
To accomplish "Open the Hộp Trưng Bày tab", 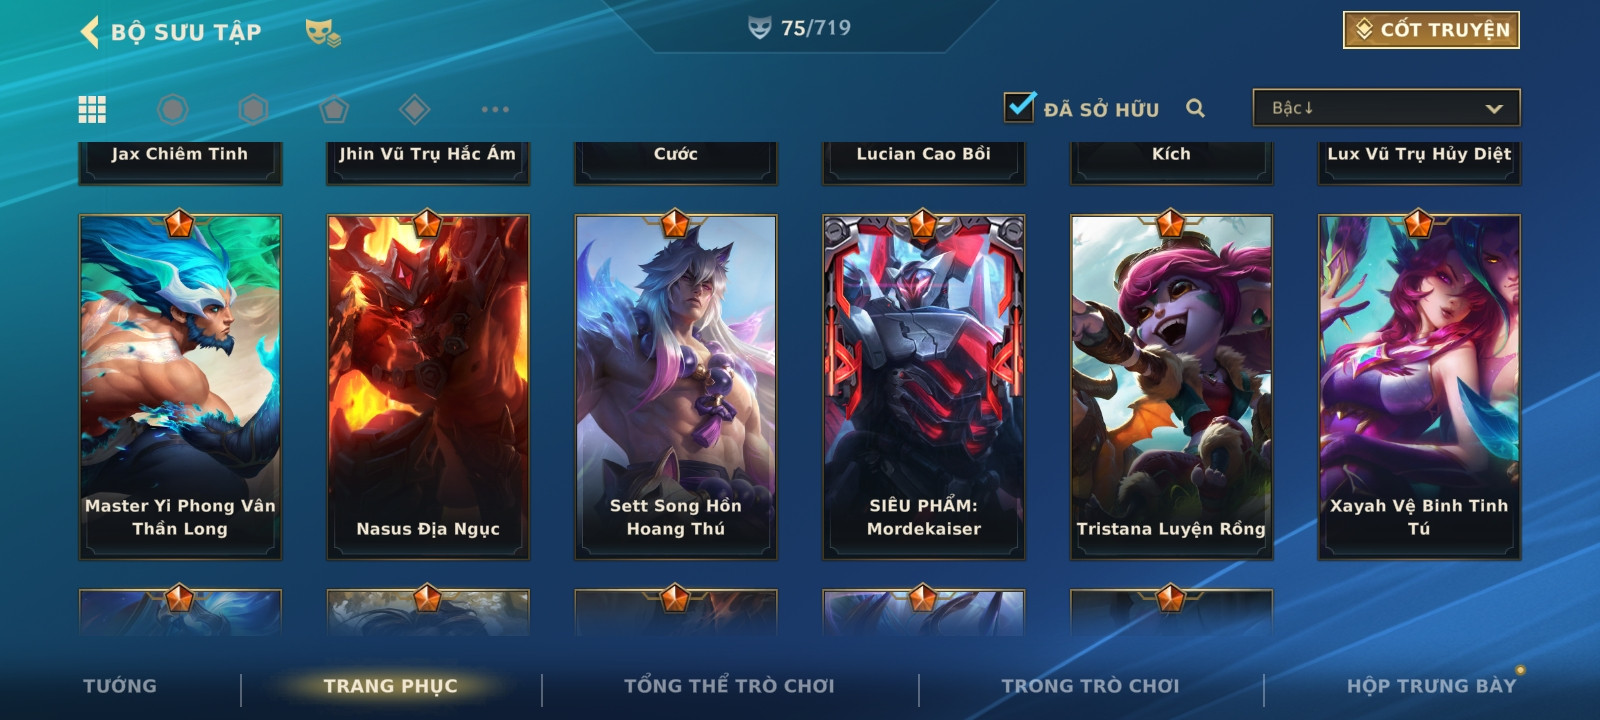I will pos(1431,686).
